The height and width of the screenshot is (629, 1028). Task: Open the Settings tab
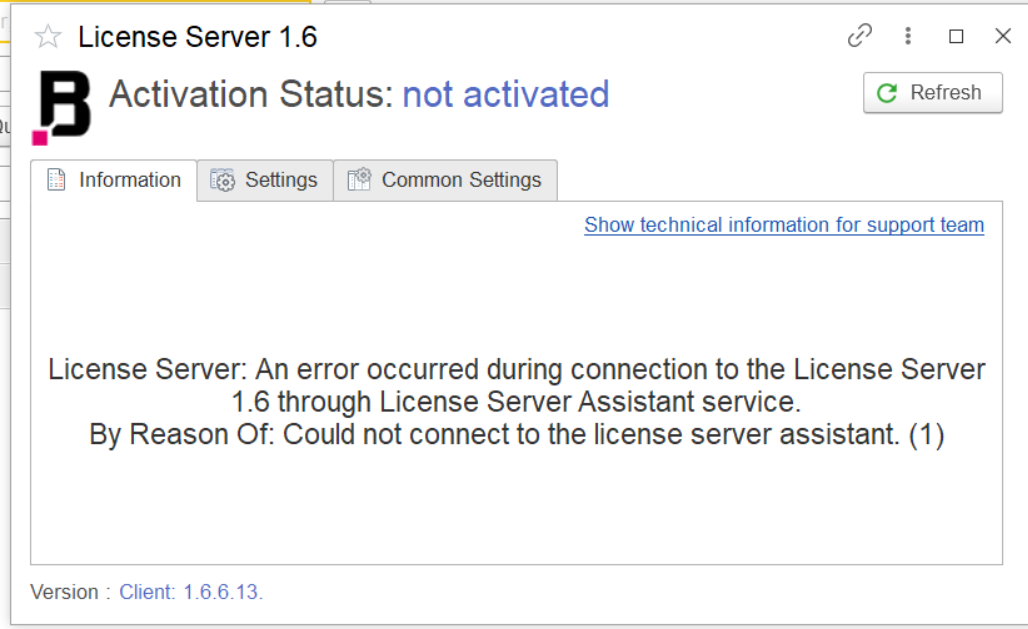[265, 181]
